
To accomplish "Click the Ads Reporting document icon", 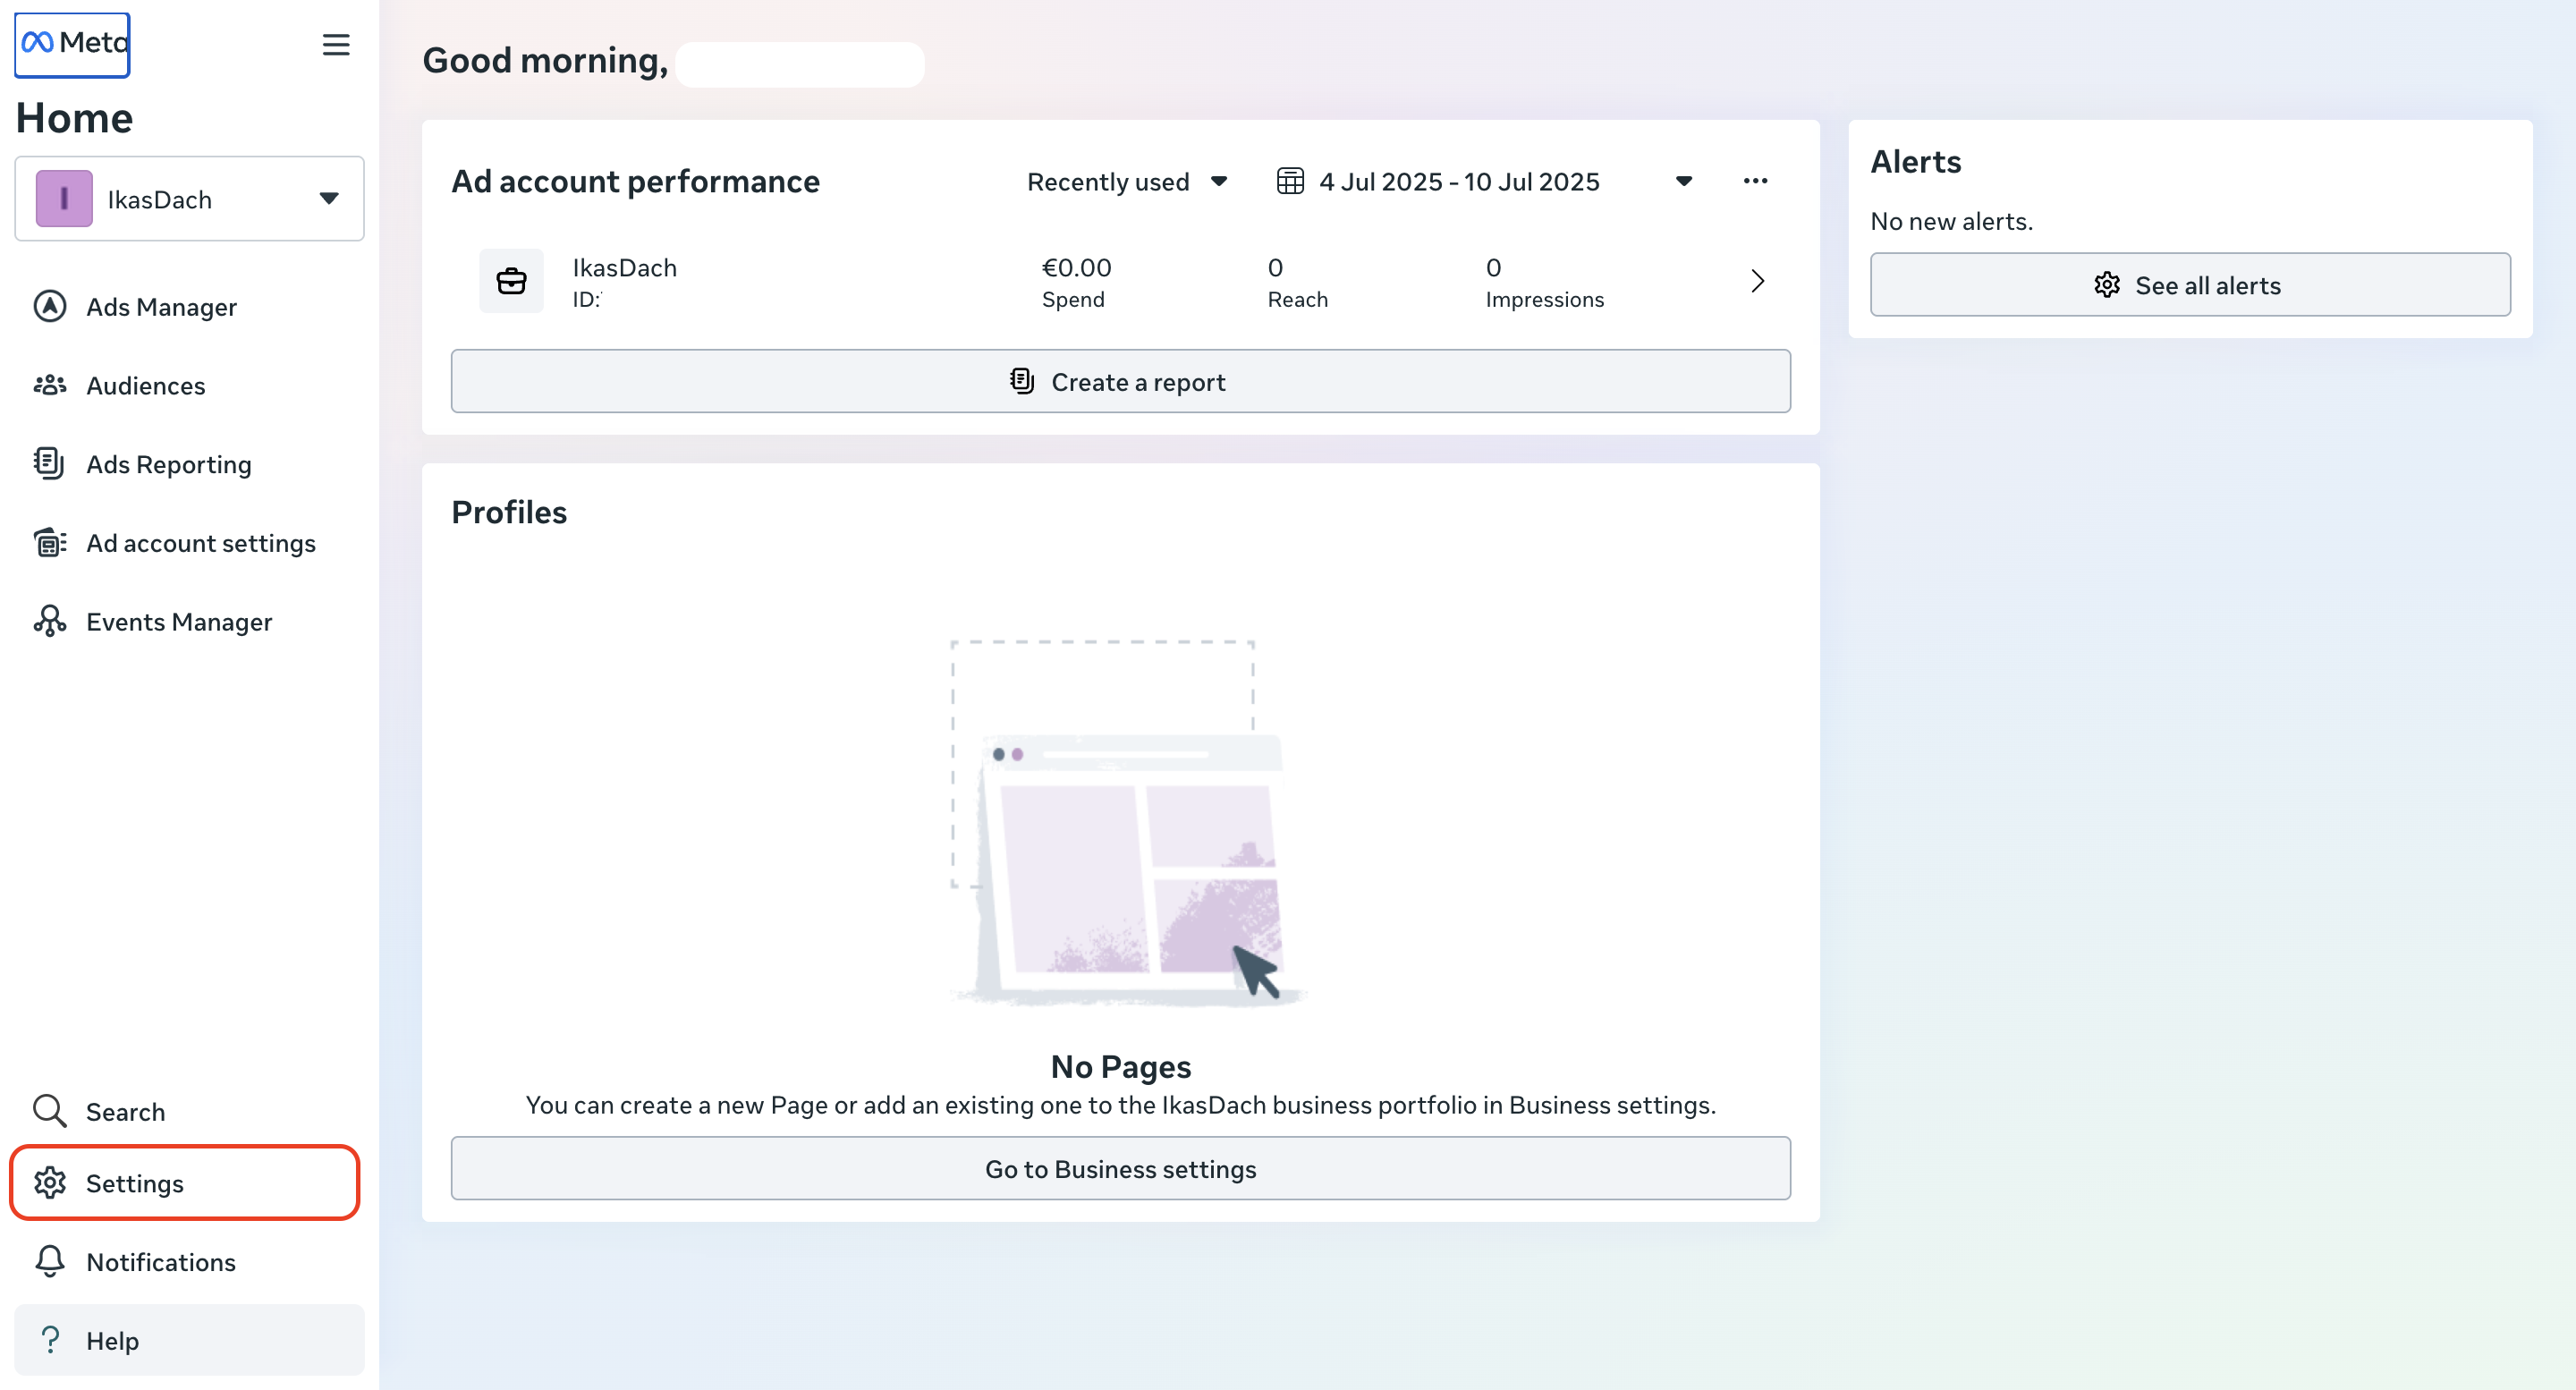I will pos(50,463).
